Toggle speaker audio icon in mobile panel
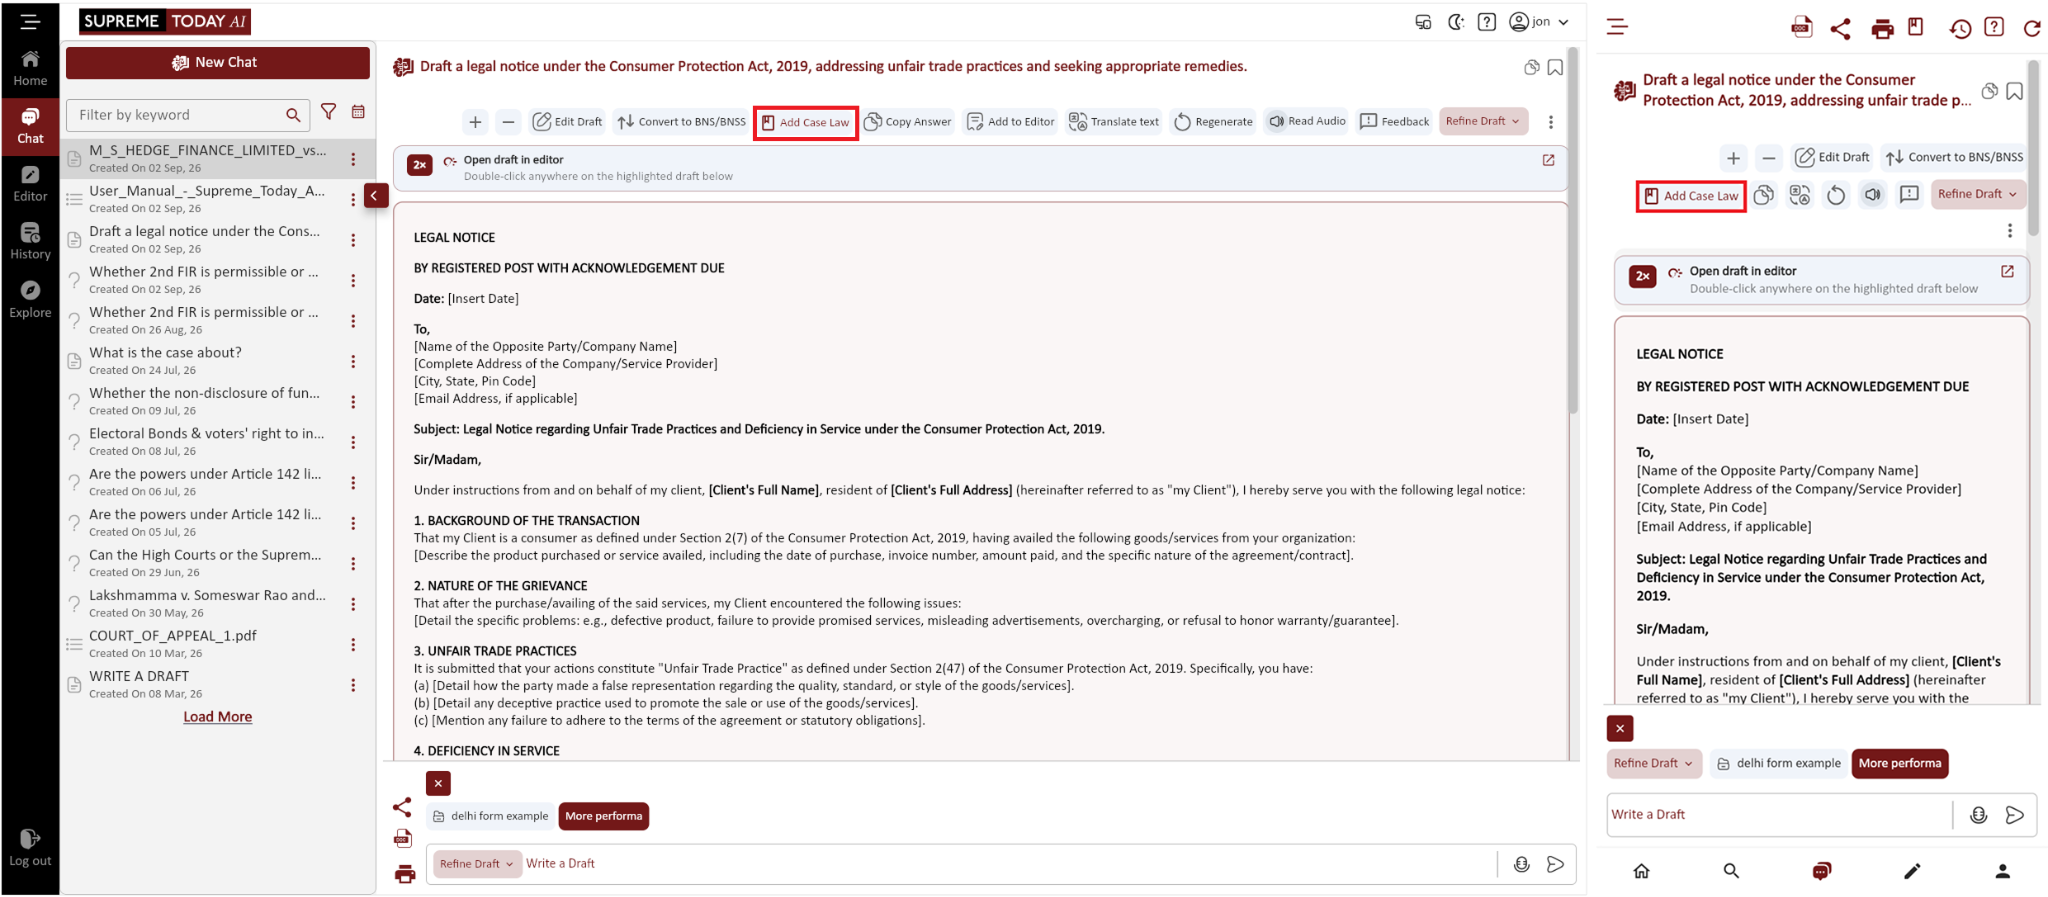Image resolution: width=2048 pixels, height=897 pixels. [1873, 195]
